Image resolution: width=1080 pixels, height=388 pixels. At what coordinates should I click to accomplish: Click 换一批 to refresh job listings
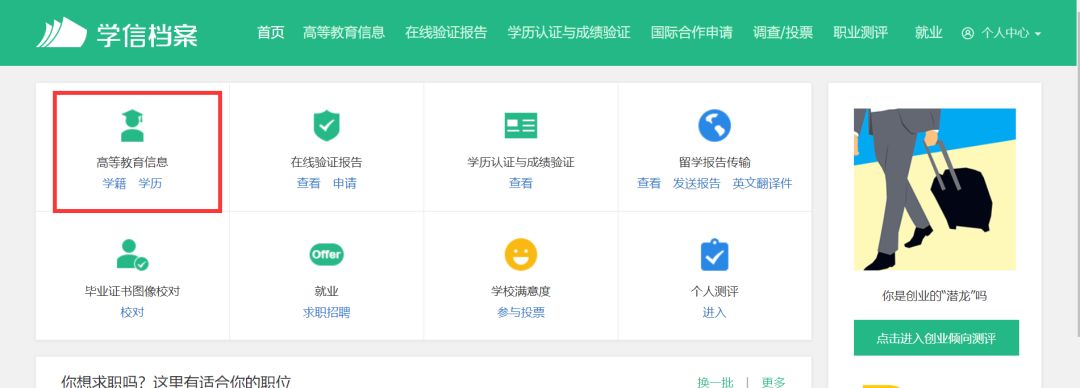click(715, 382)
